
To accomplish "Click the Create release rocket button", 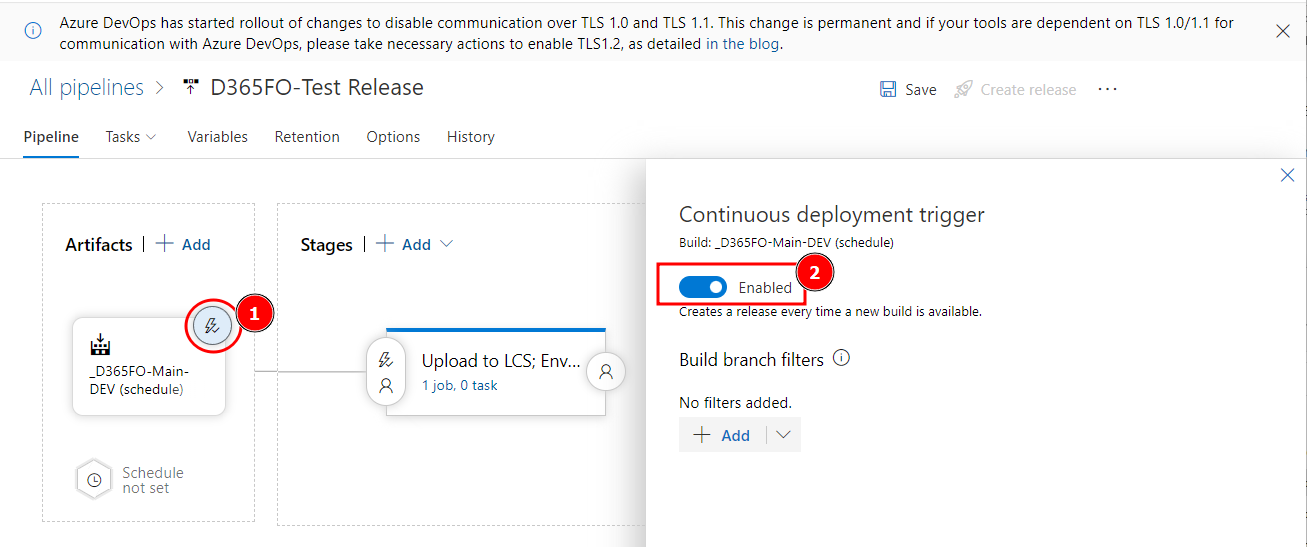I will [x=1015, y=90].
